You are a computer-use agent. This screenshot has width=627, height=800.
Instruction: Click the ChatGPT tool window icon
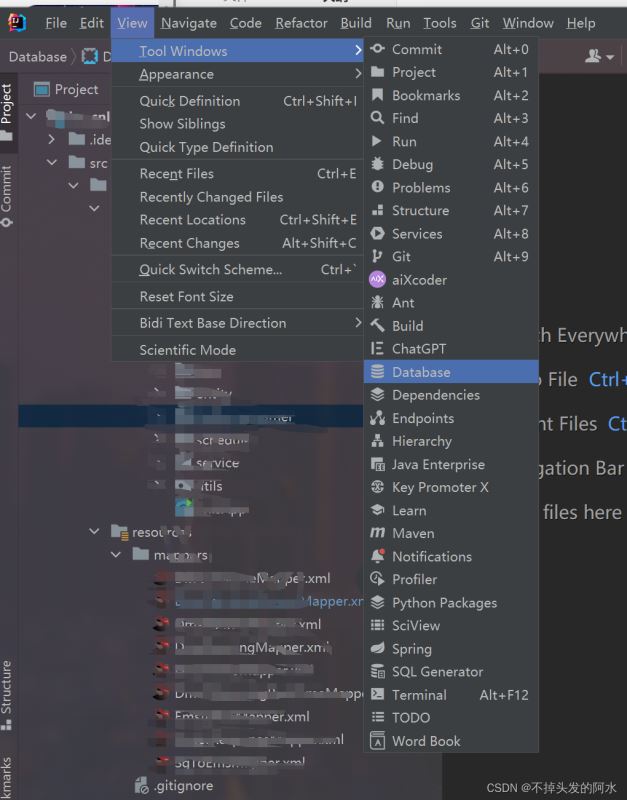tap(378, 348)
